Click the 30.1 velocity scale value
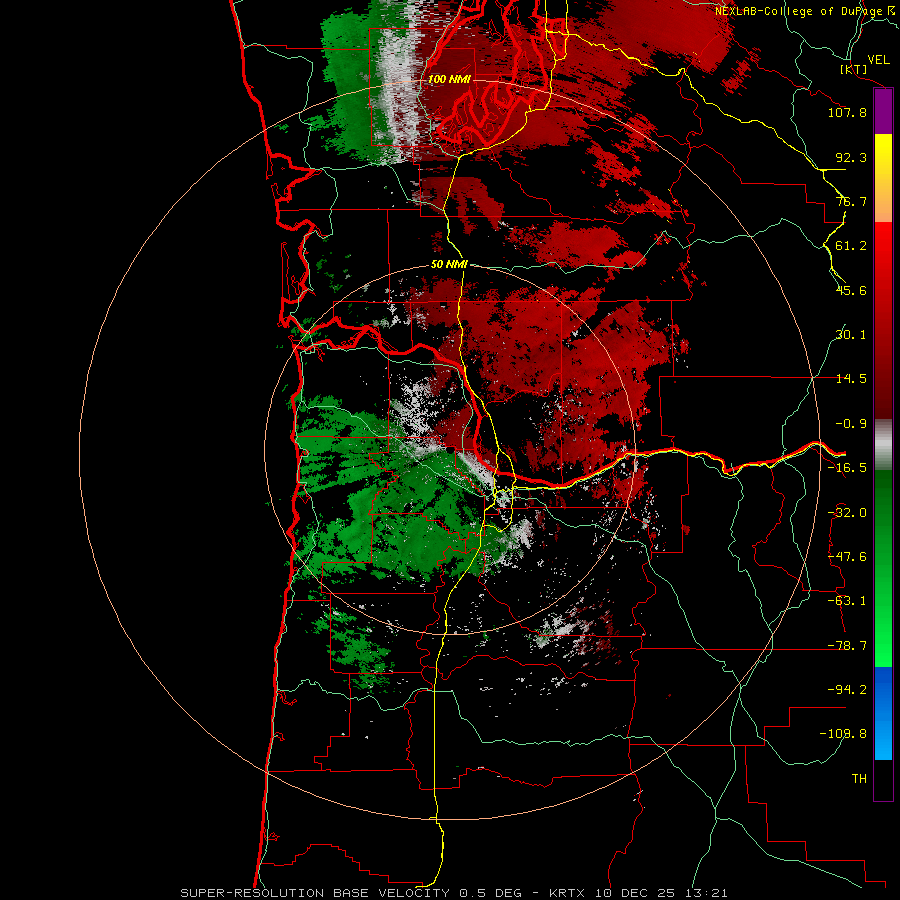 (x=851, y=335)
